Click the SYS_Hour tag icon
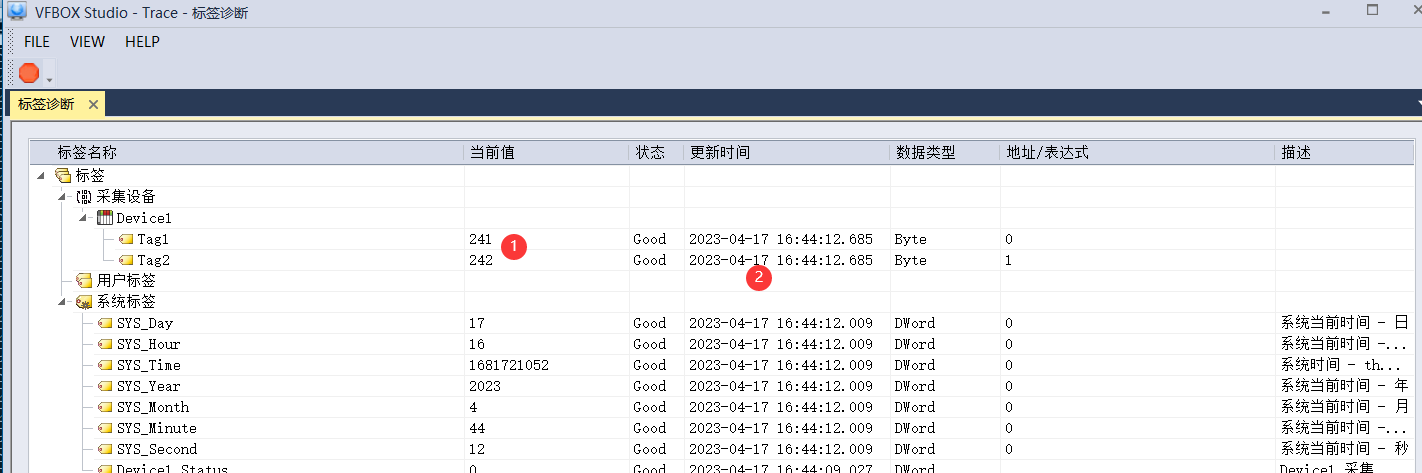1422x473 pixels. (105, 344)
